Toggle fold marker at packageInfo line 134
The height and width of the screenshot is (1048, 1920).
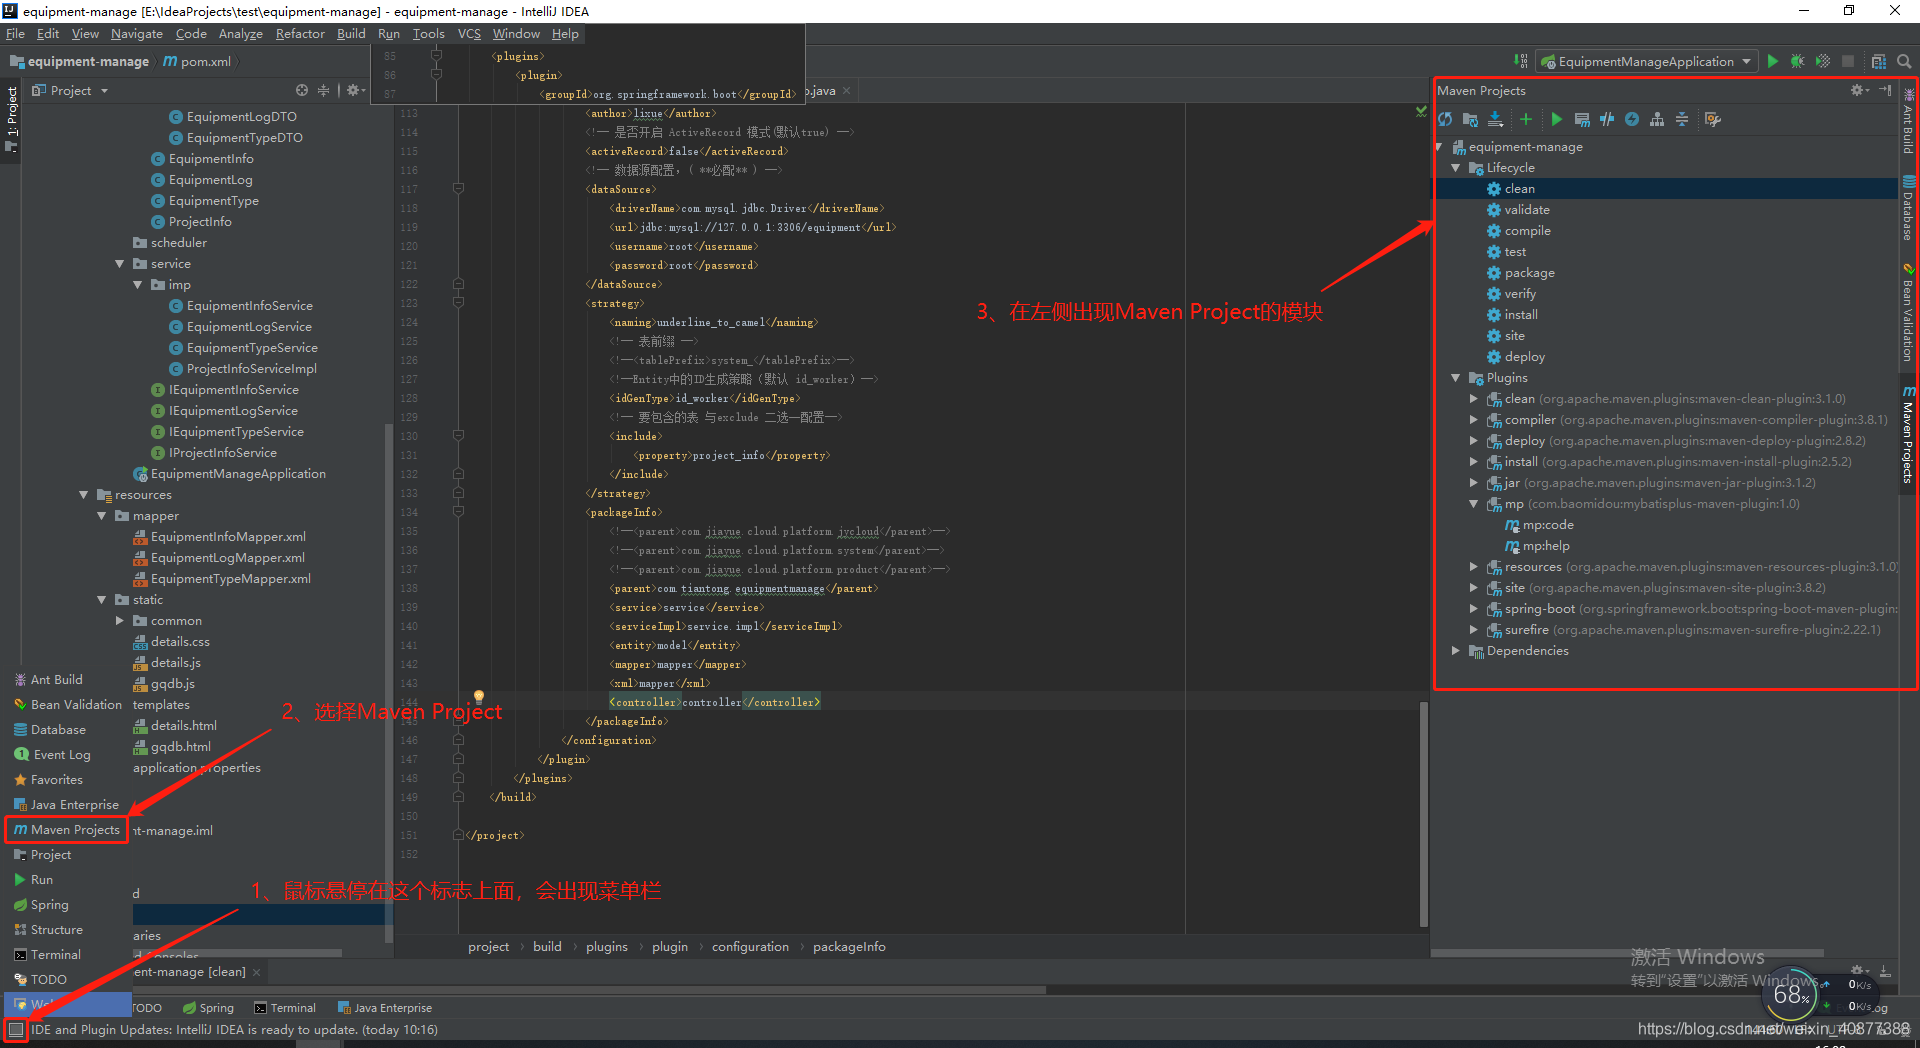[x=458, y=512]
